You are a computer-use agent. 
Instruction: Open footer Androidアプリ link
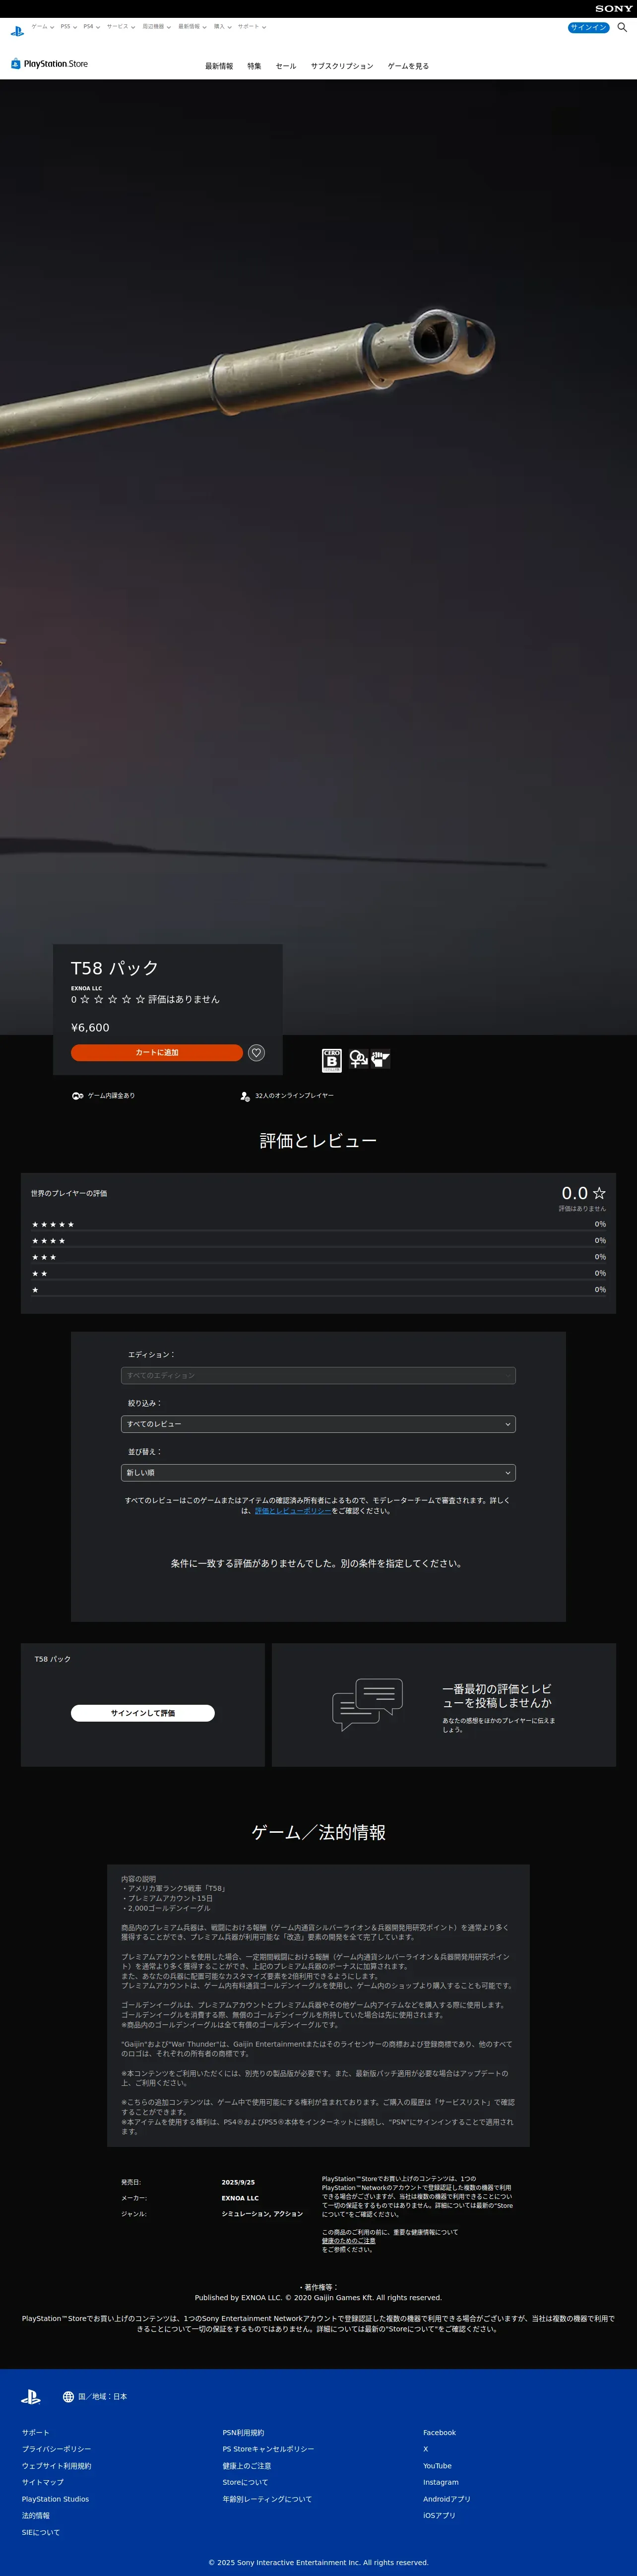447,2499
